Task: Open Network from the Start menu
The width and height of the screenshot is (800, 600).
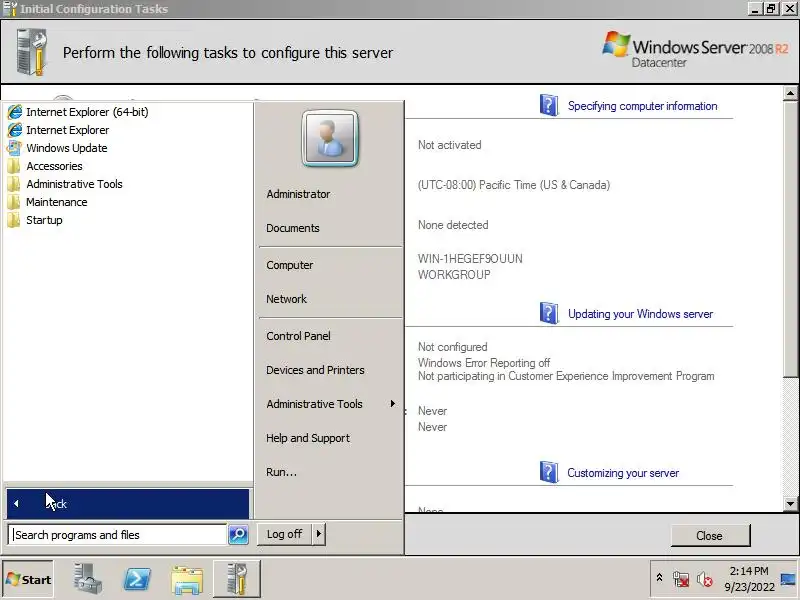Action: 286,299
